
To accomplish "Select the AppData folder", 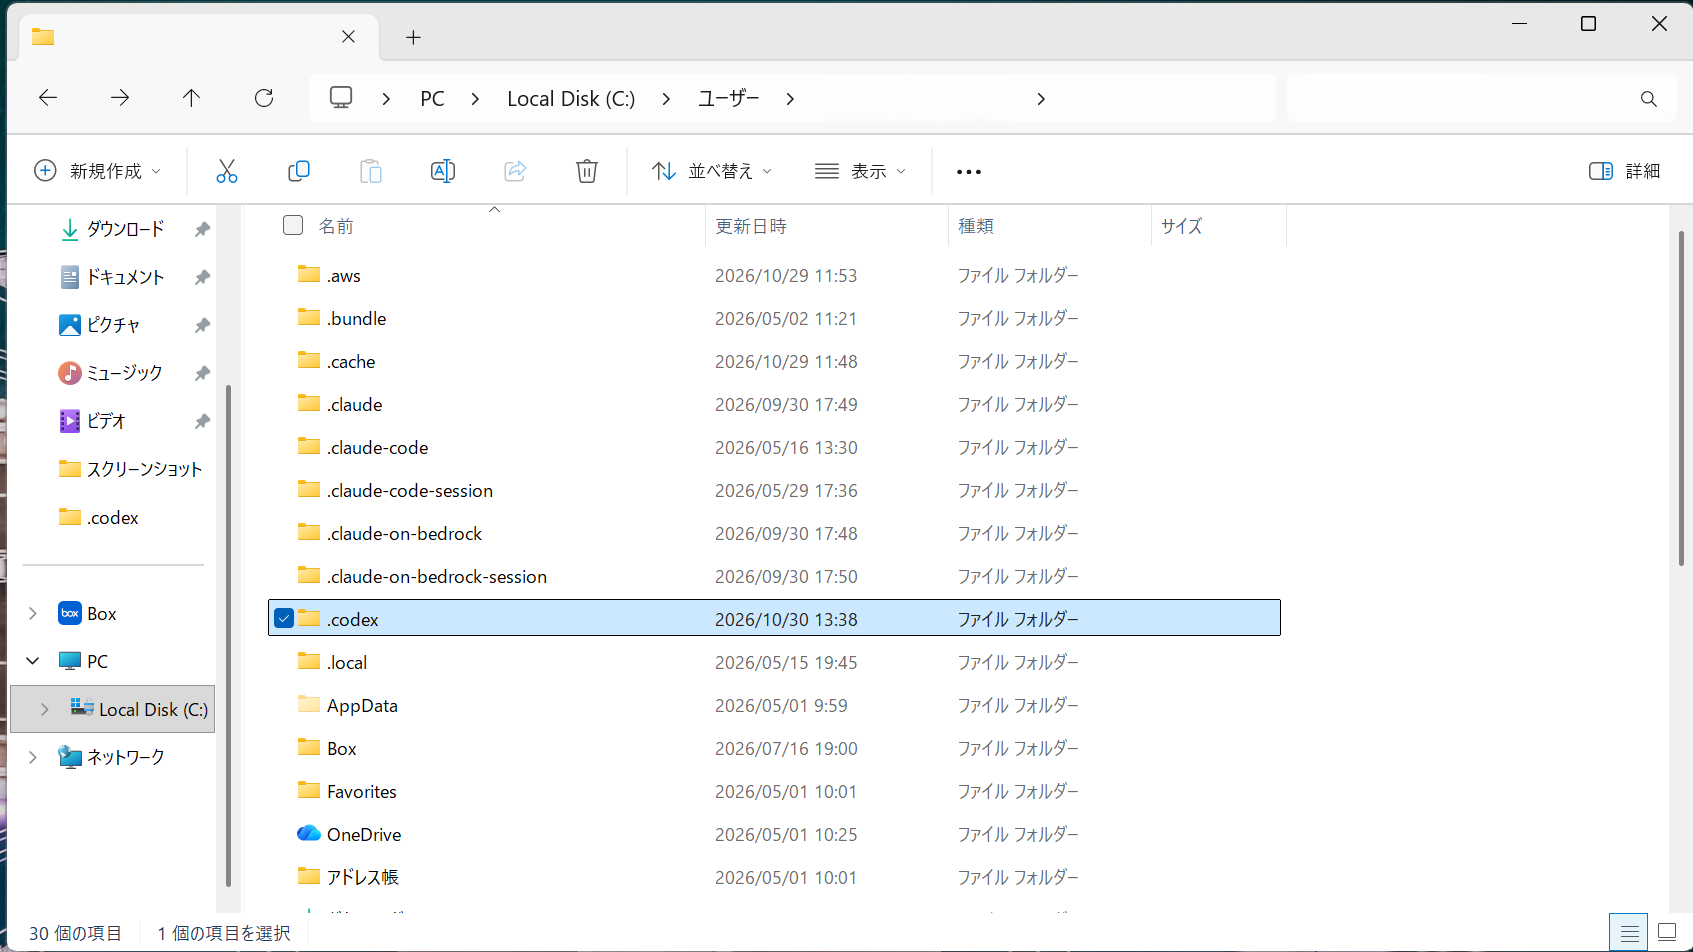I will coord(774,705).
